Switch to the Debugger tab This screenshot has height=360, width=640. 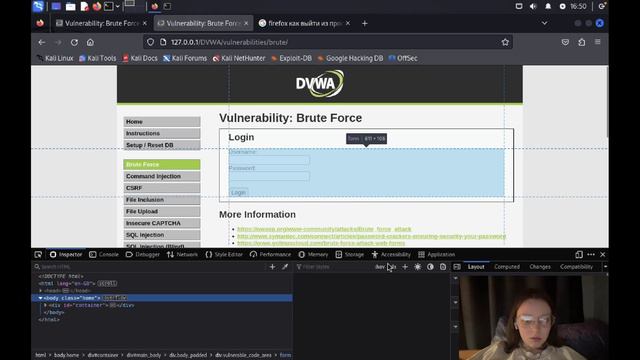142,255
